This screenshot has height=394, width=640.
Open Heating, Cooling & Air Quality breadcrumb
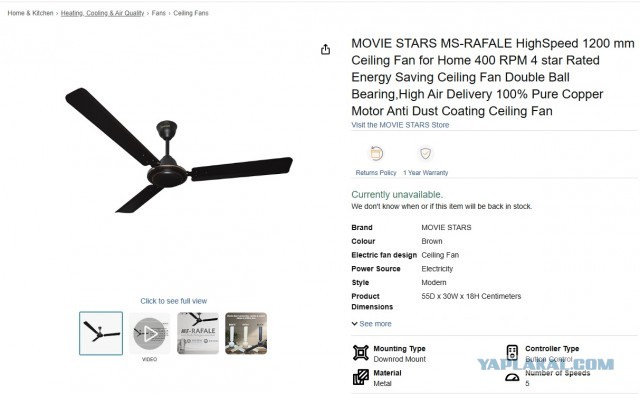[x=102, y=13]
